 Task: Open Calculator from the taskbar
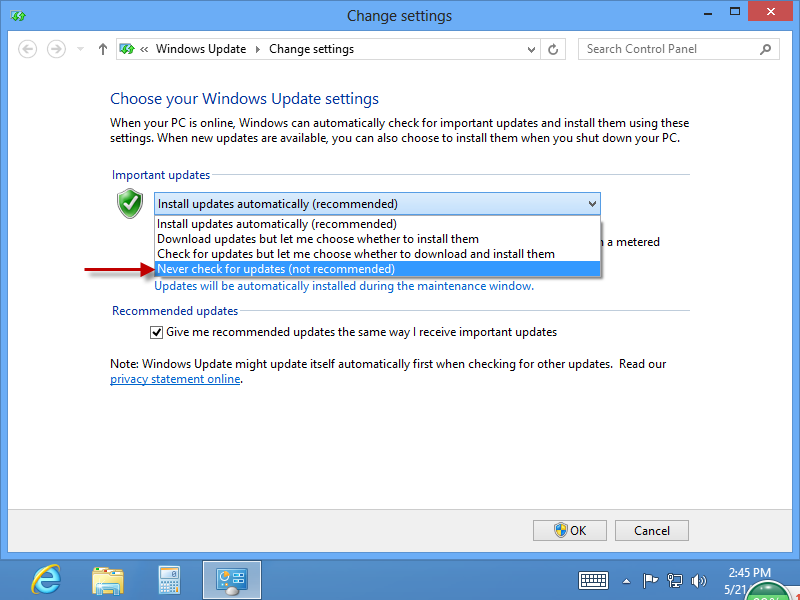169,580
